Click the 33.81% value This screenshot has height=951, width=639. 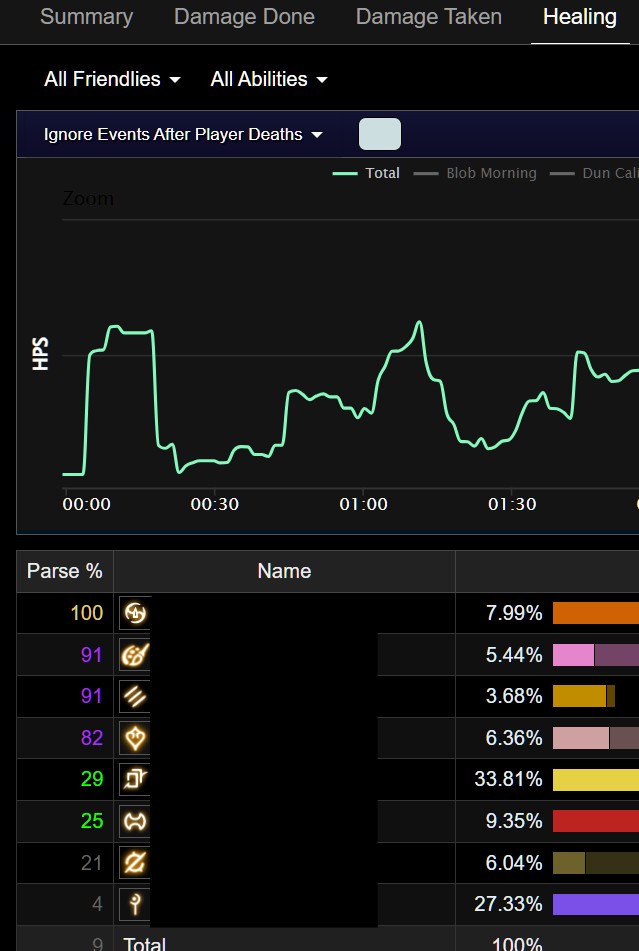pyautogui.click(x=508, y=779)
